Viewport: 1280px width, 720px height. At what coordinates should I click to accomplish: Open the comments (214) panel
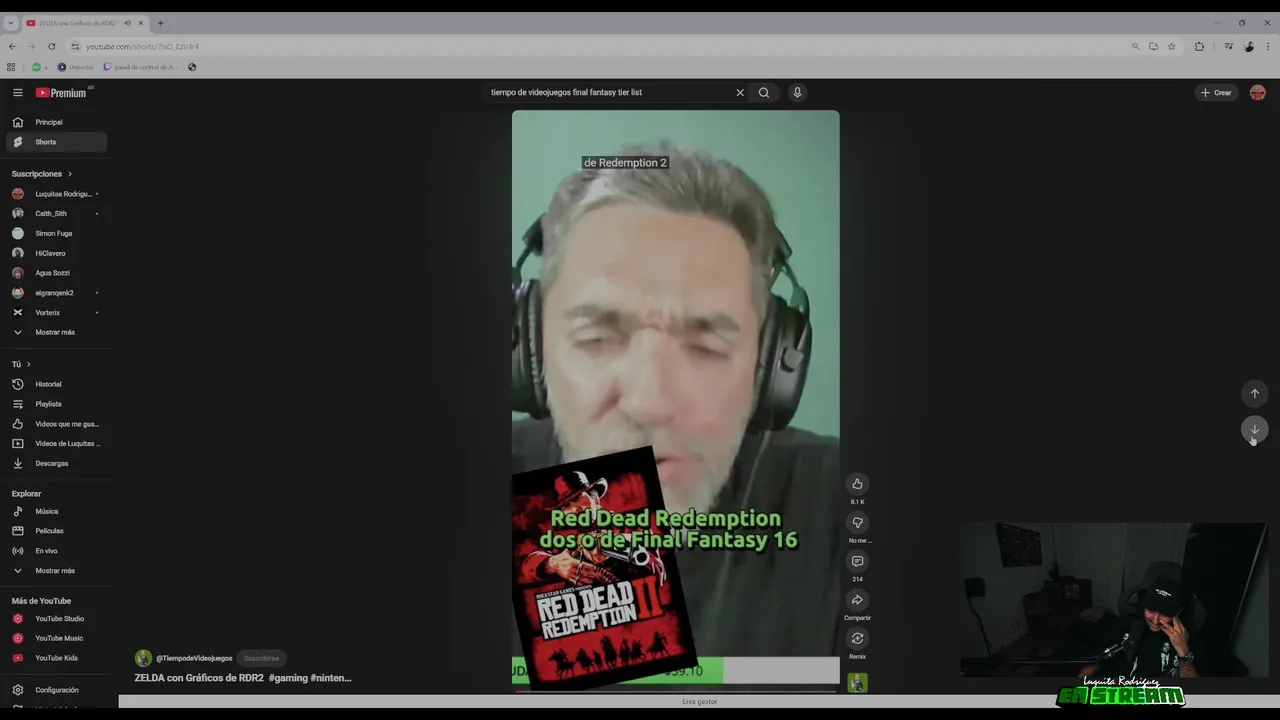click(x=857, y=561)
